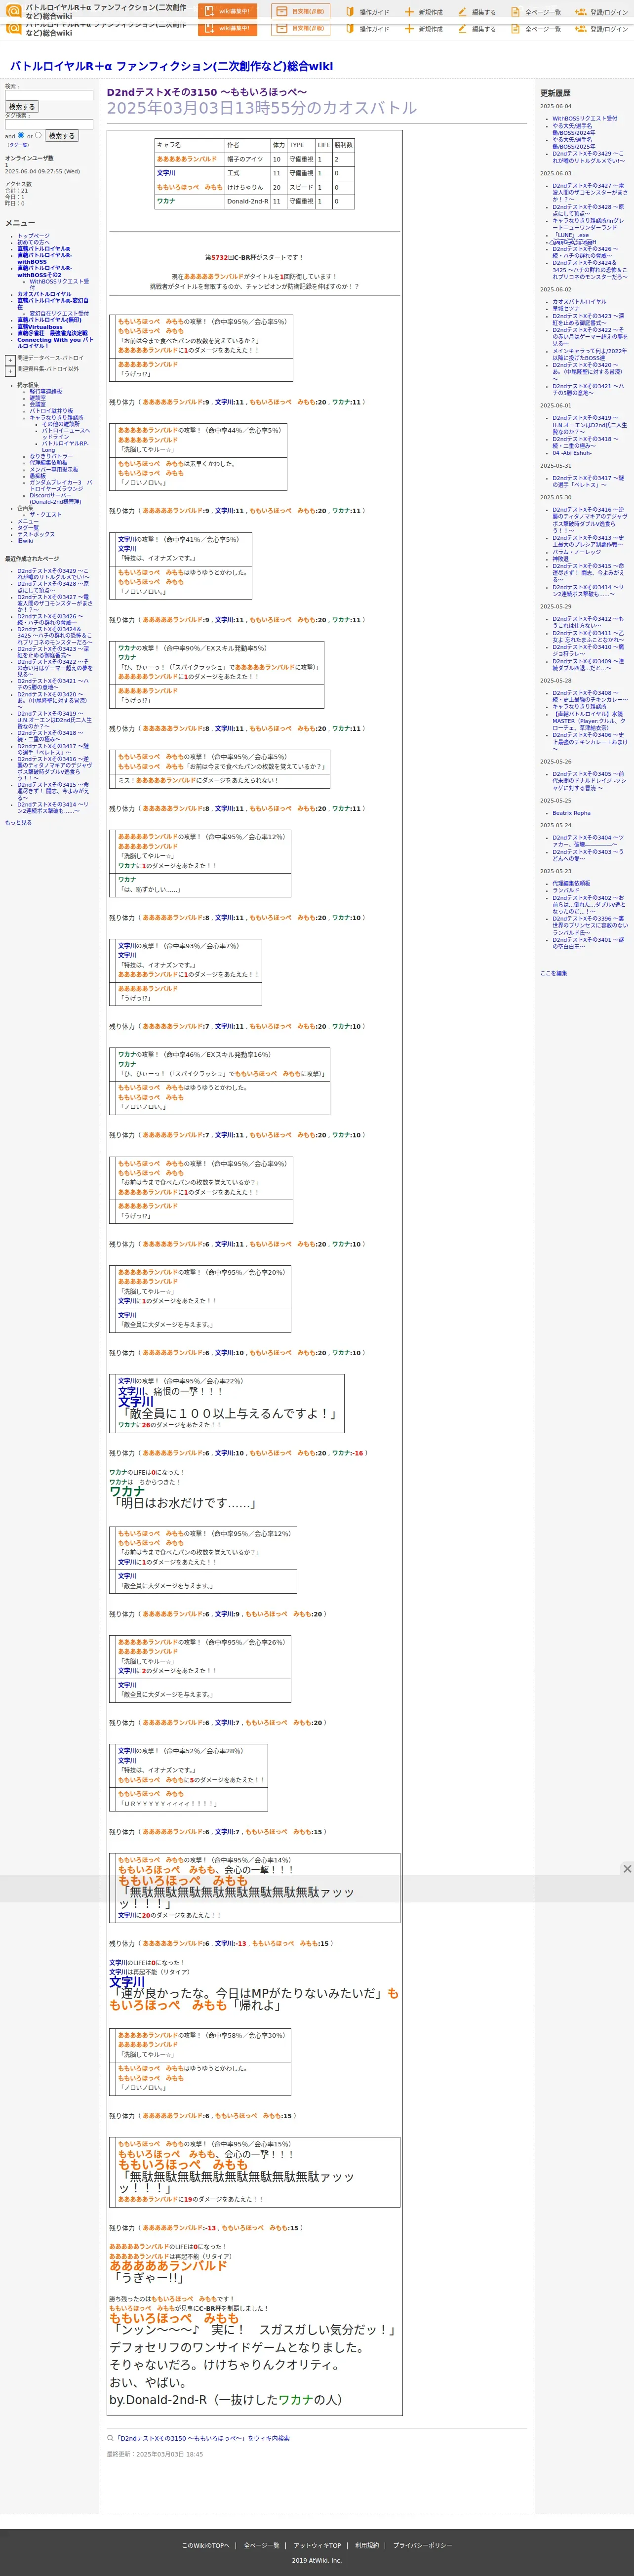Open 全ページ一覧 in the footer
Viewport: 634px width, 2576px height.
(x=262, y=2545)
